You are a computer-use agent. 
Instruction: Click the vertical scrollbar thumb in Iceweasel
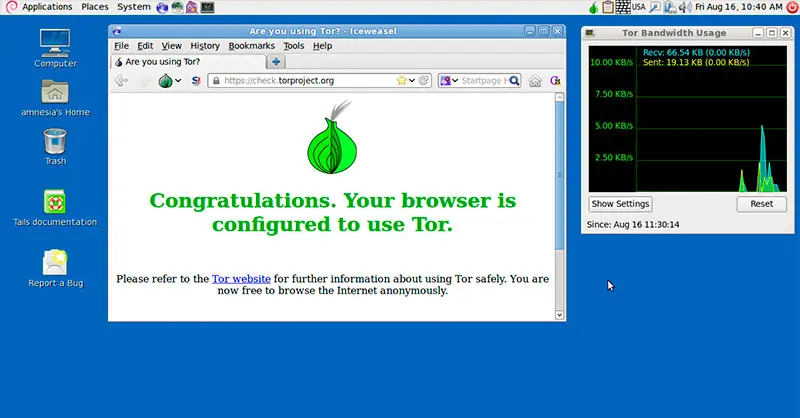560,176
